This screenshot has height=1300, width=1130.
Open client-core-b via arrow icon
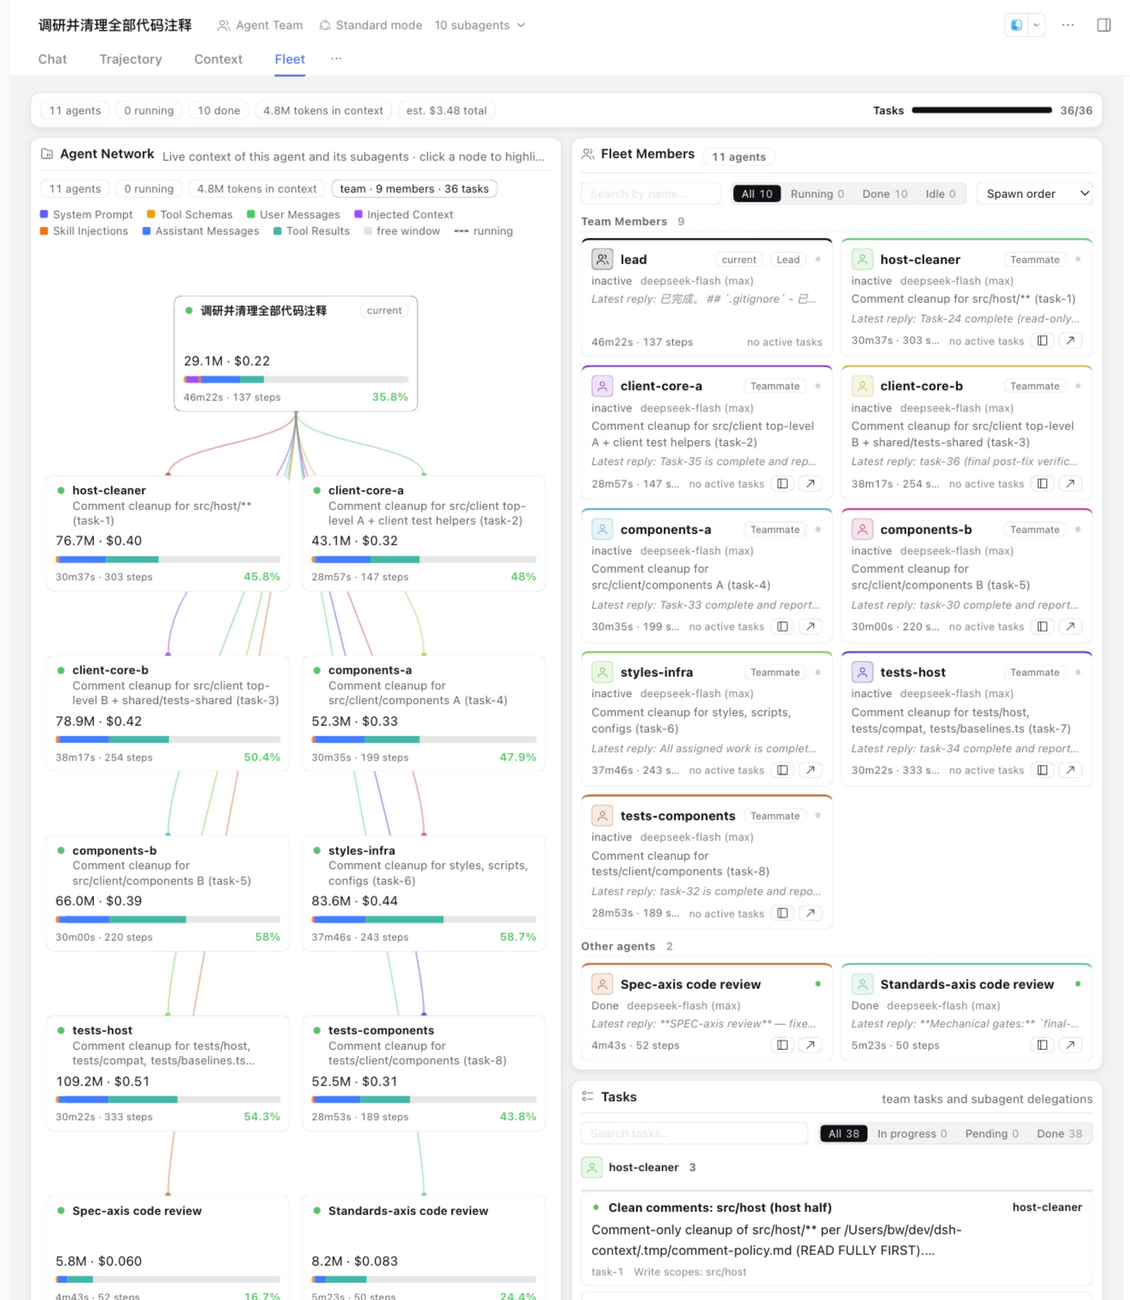pos(1071,484)
